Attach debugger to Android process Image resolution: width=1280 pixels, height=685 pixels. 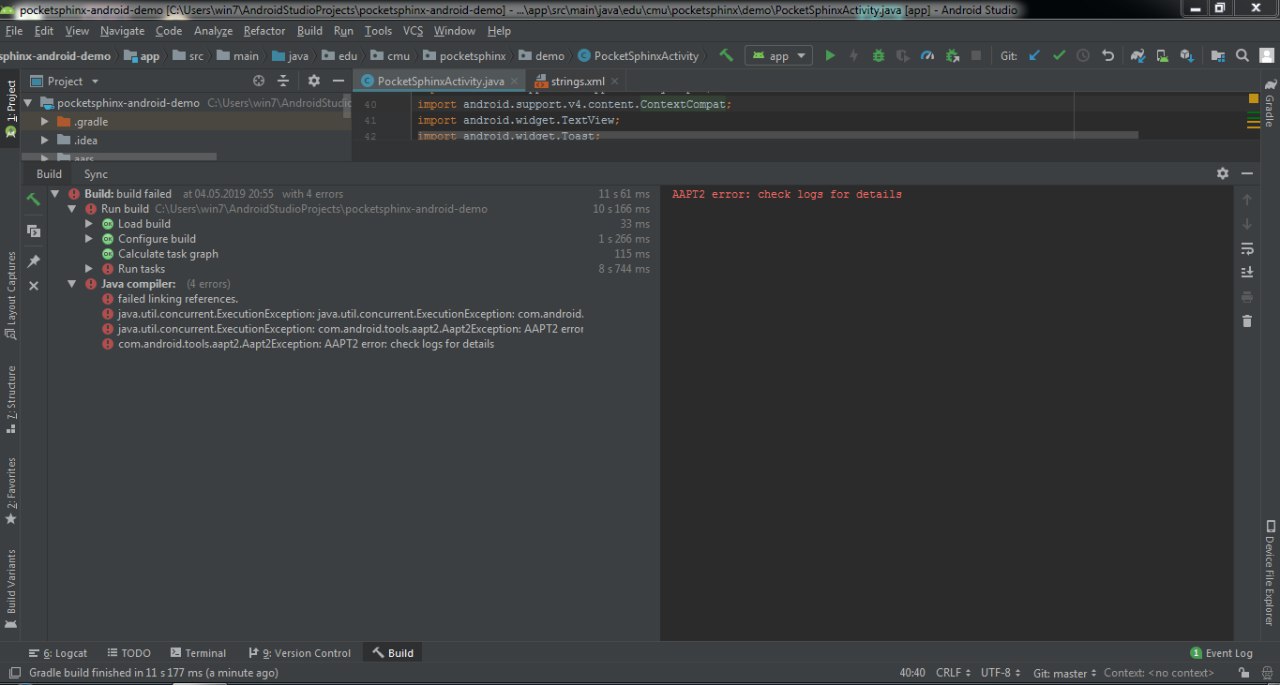coord(952,56)
